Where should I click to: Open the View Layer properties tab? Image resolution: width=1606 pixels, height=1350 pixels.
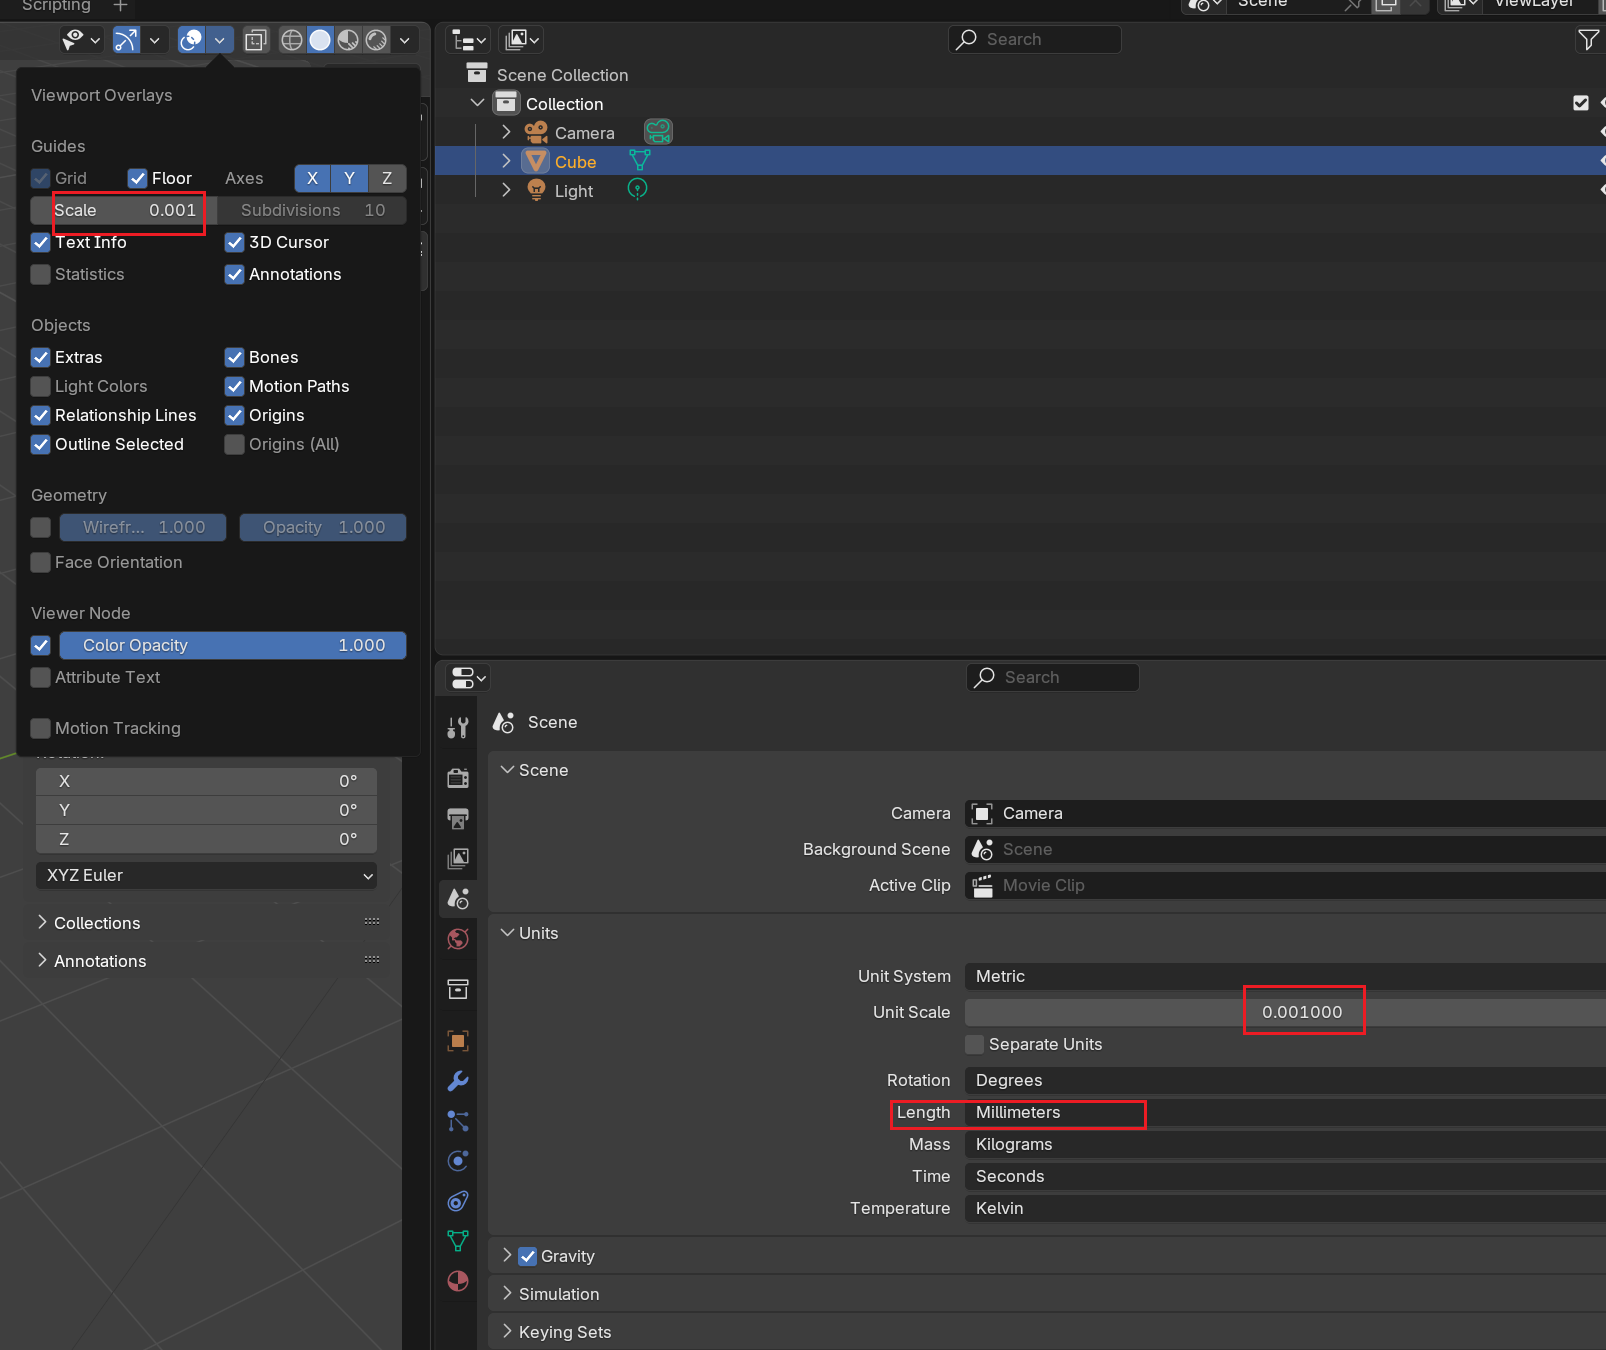458,858
